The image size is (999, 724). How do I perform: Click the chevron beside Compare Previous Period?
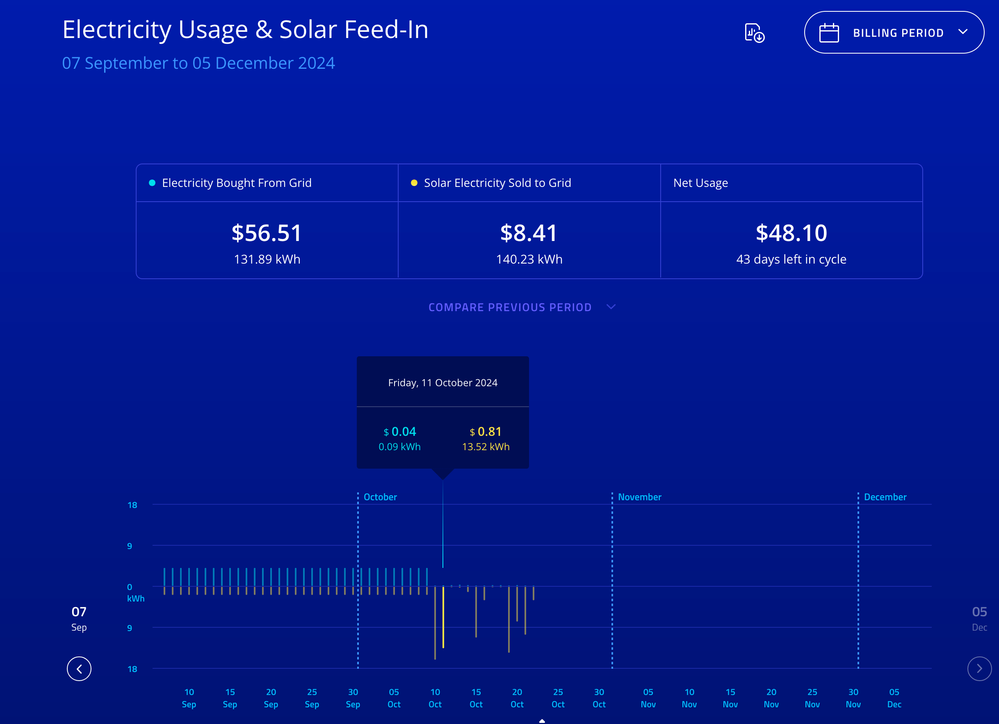[x=611, y=307]
